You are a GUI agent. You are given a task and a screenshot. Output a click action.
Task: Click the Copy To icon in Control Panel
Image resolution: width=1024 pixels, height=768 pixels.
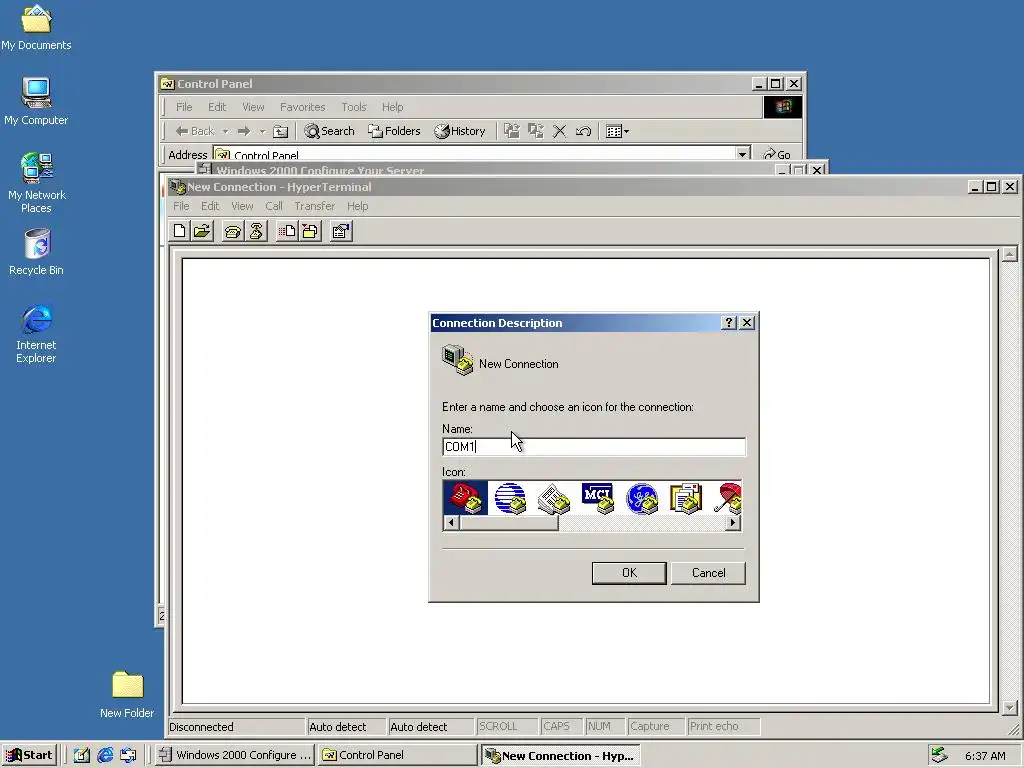click(x=536, y=131)
